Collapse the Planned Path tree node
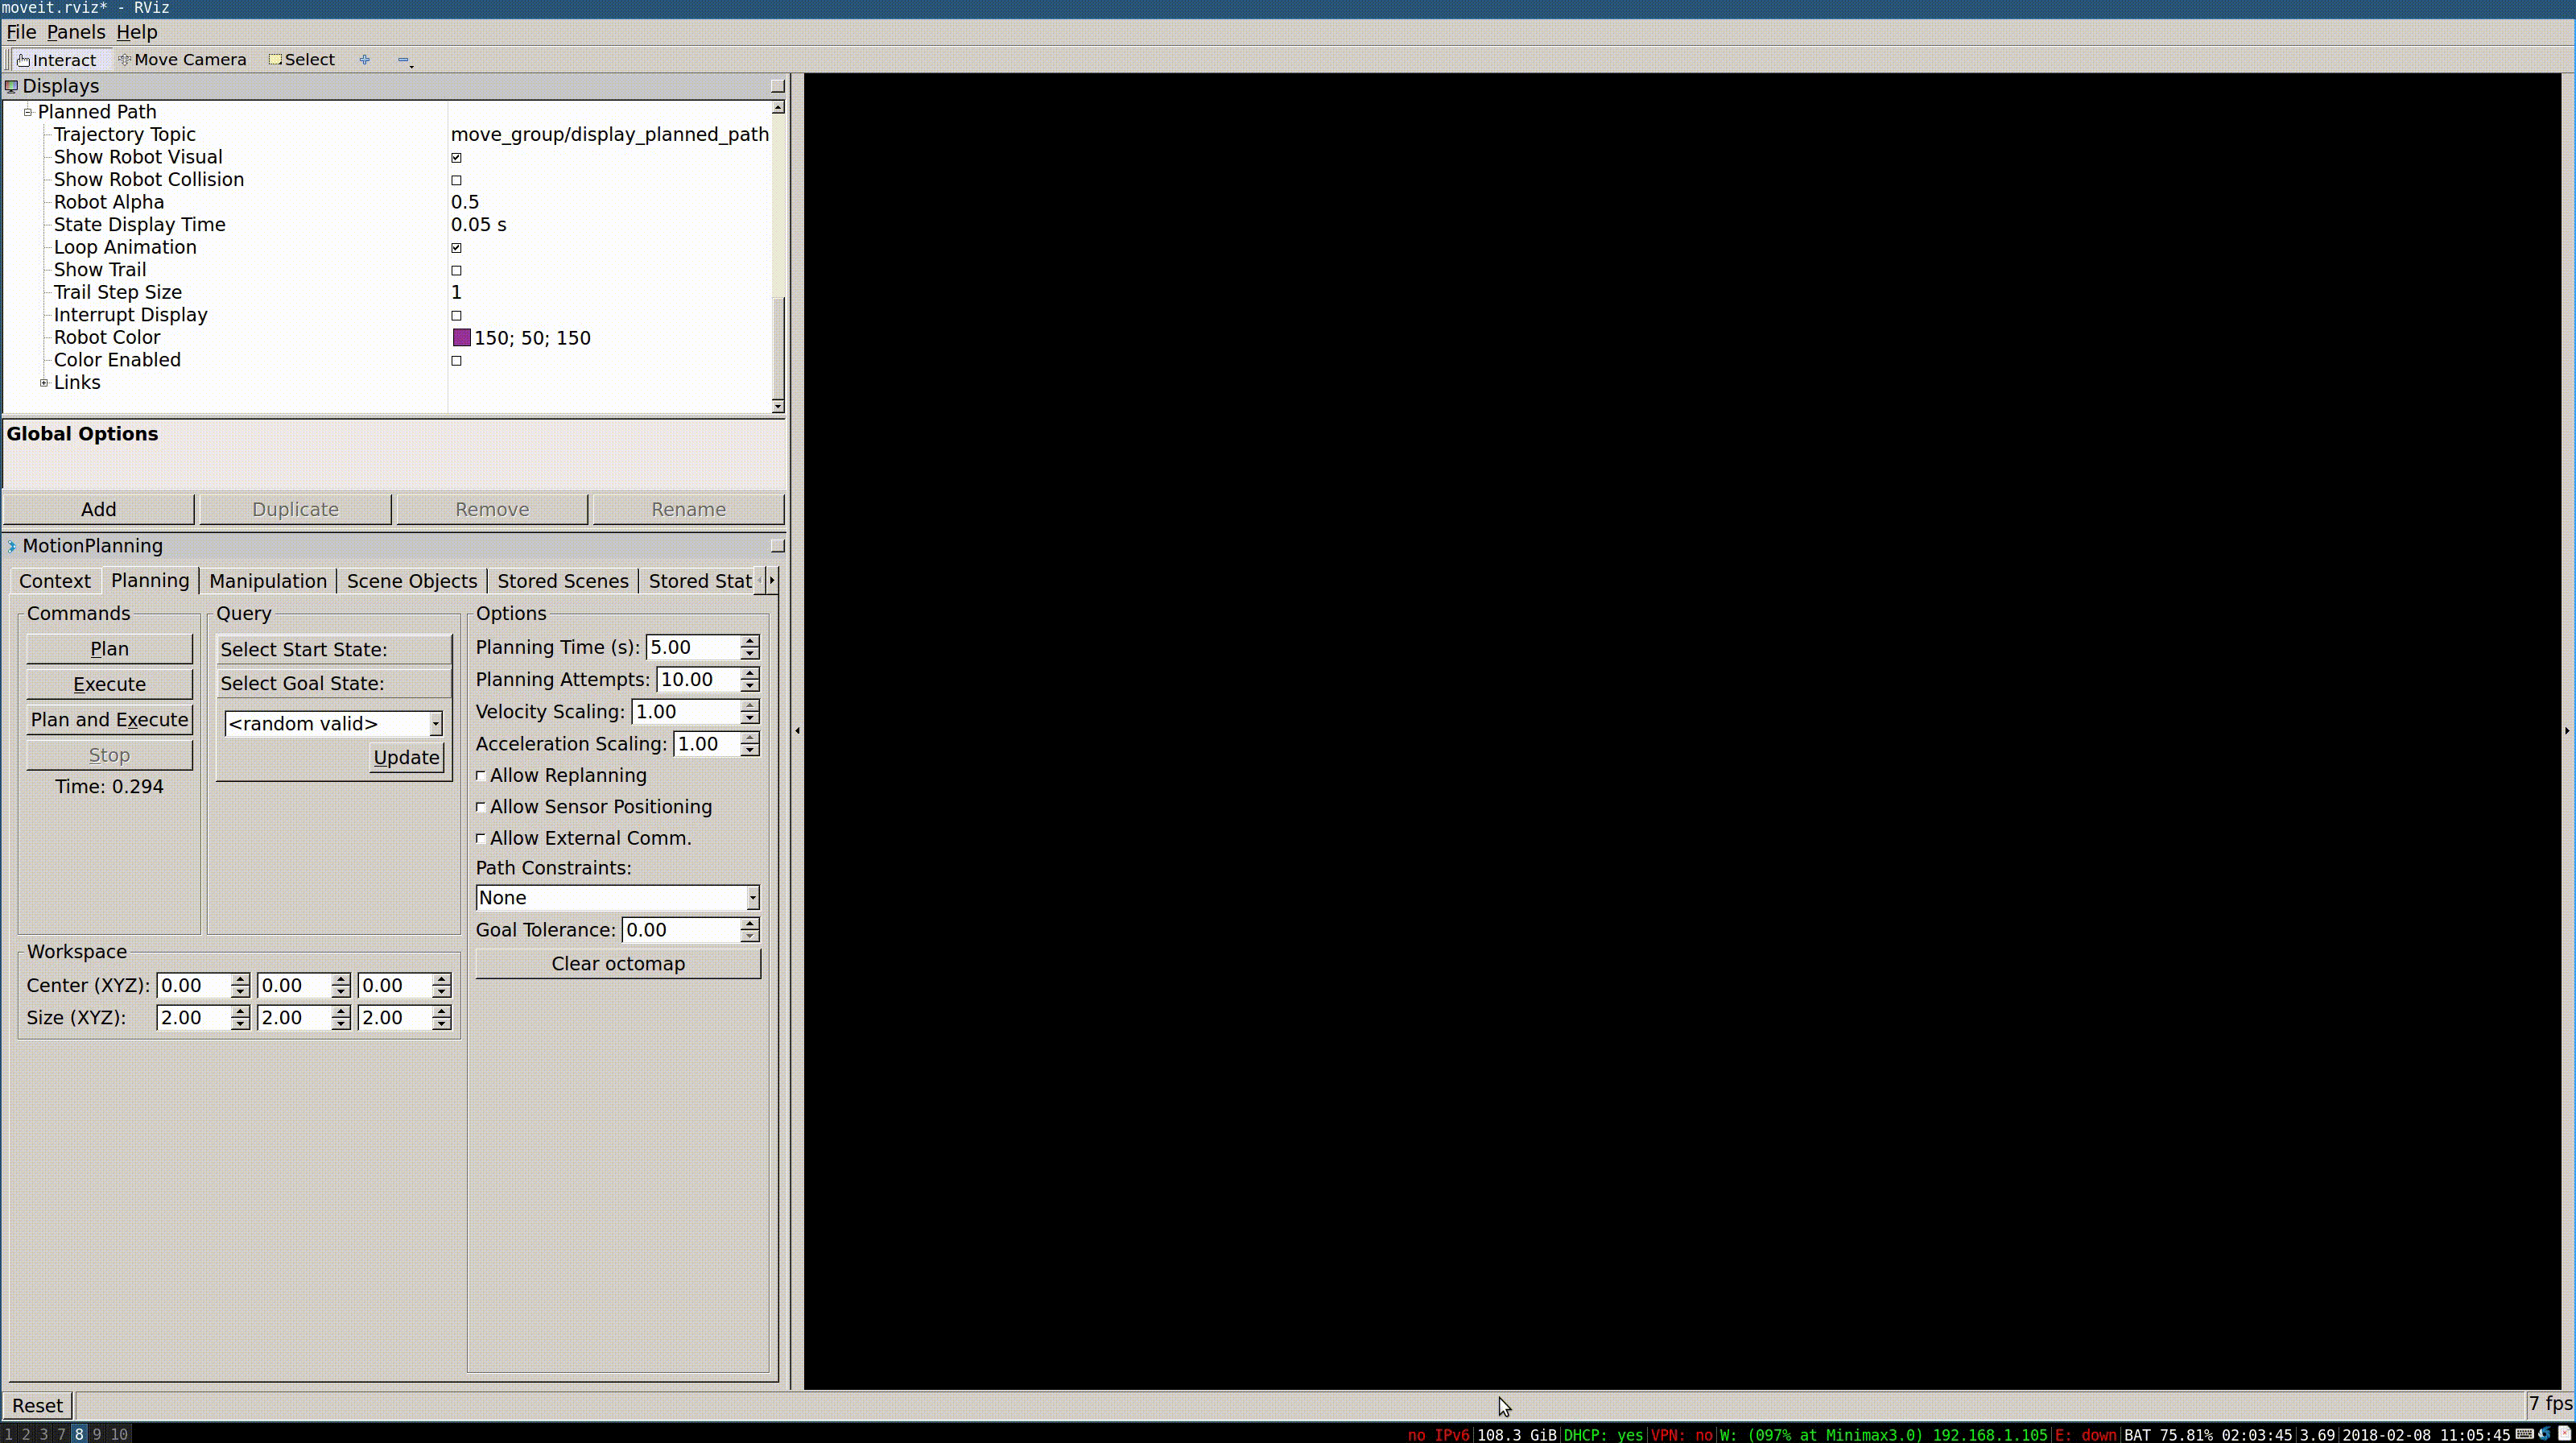Screen dimensions: 2576x1443 coord(28,112)
